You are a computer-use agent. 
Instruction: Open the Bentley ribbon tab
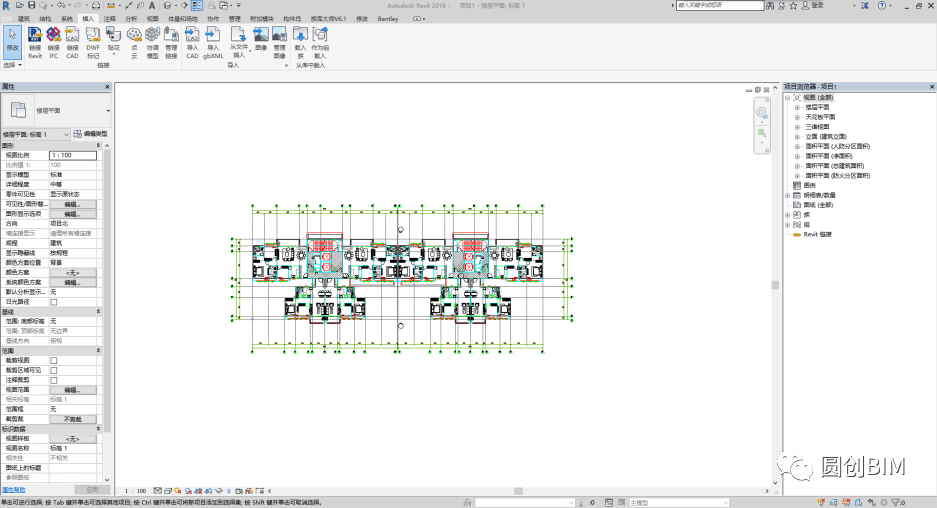click(388, 19)
